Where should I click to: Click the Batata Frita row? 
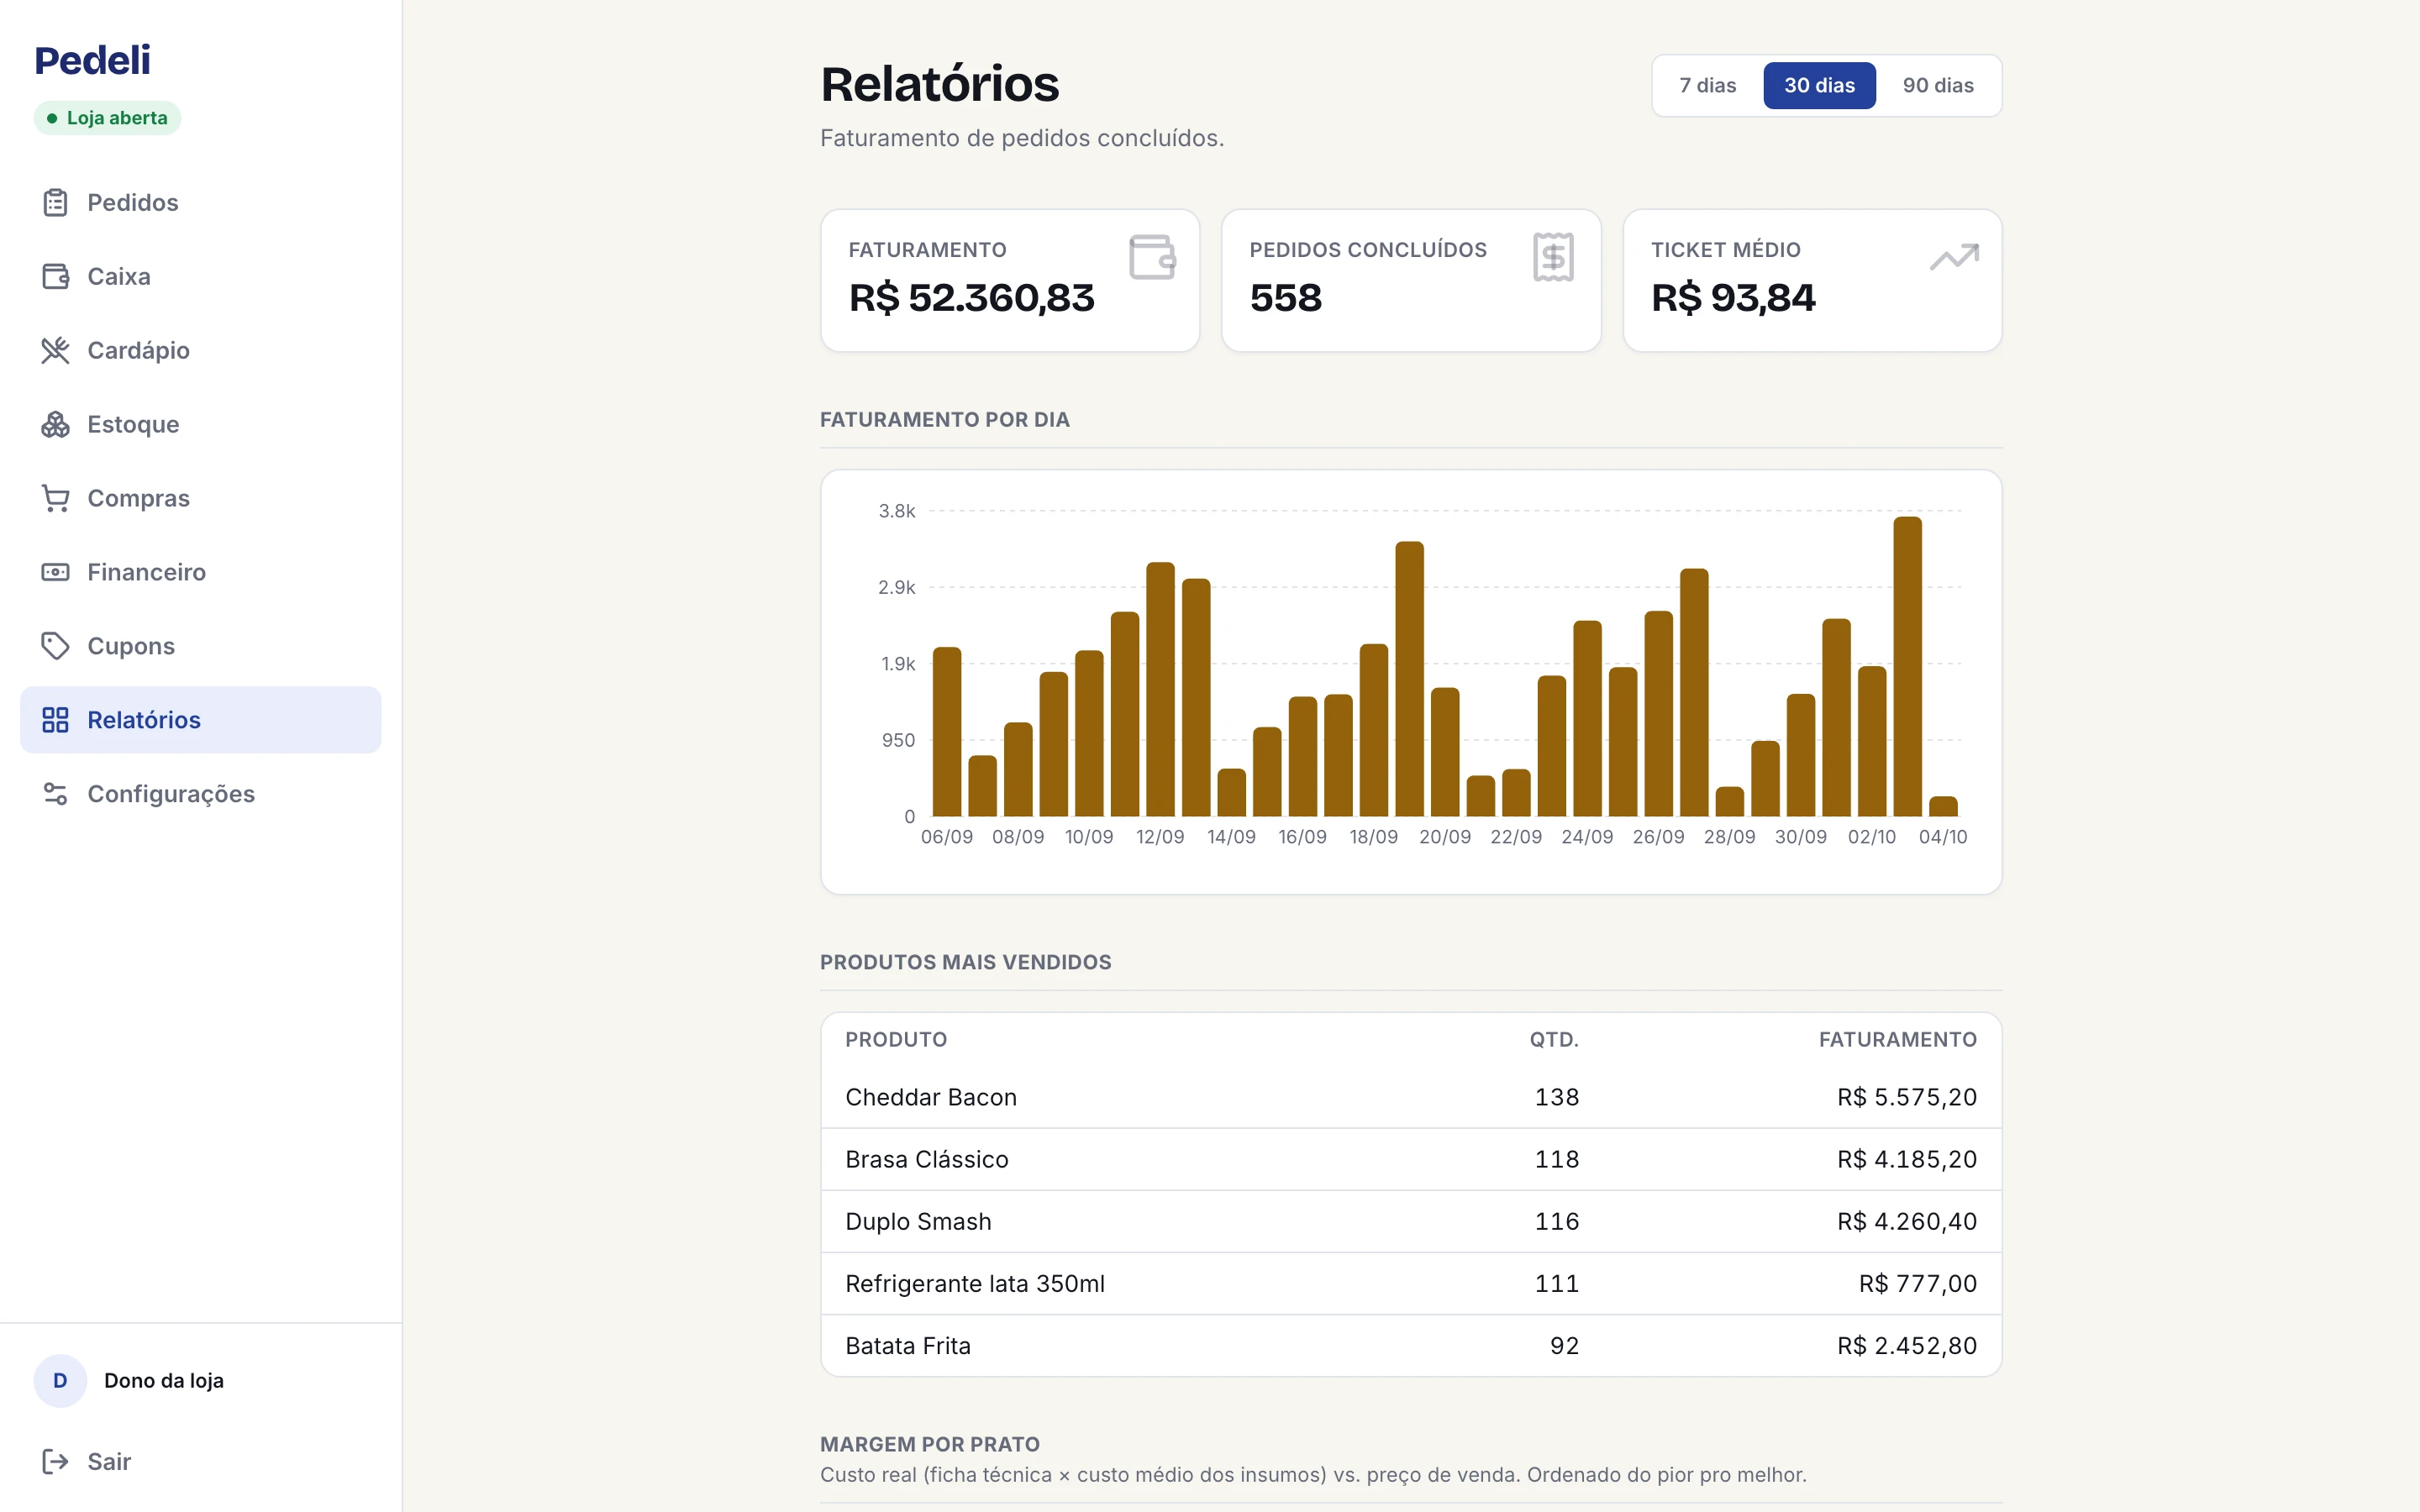1411,1345
